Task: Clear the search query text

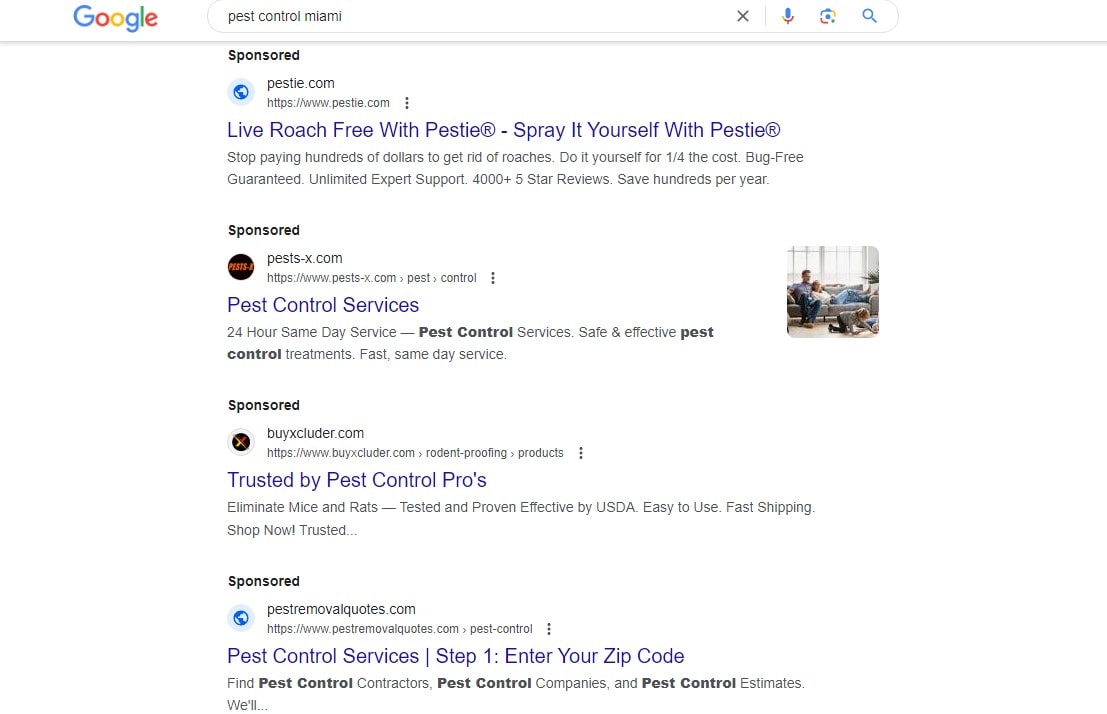Action: [x=743, y=16]
